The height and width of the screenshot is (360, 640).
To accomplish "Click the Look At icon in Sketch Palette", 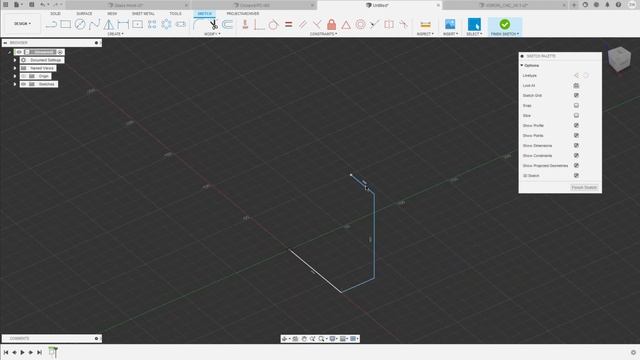I will [x=576, y=85].
